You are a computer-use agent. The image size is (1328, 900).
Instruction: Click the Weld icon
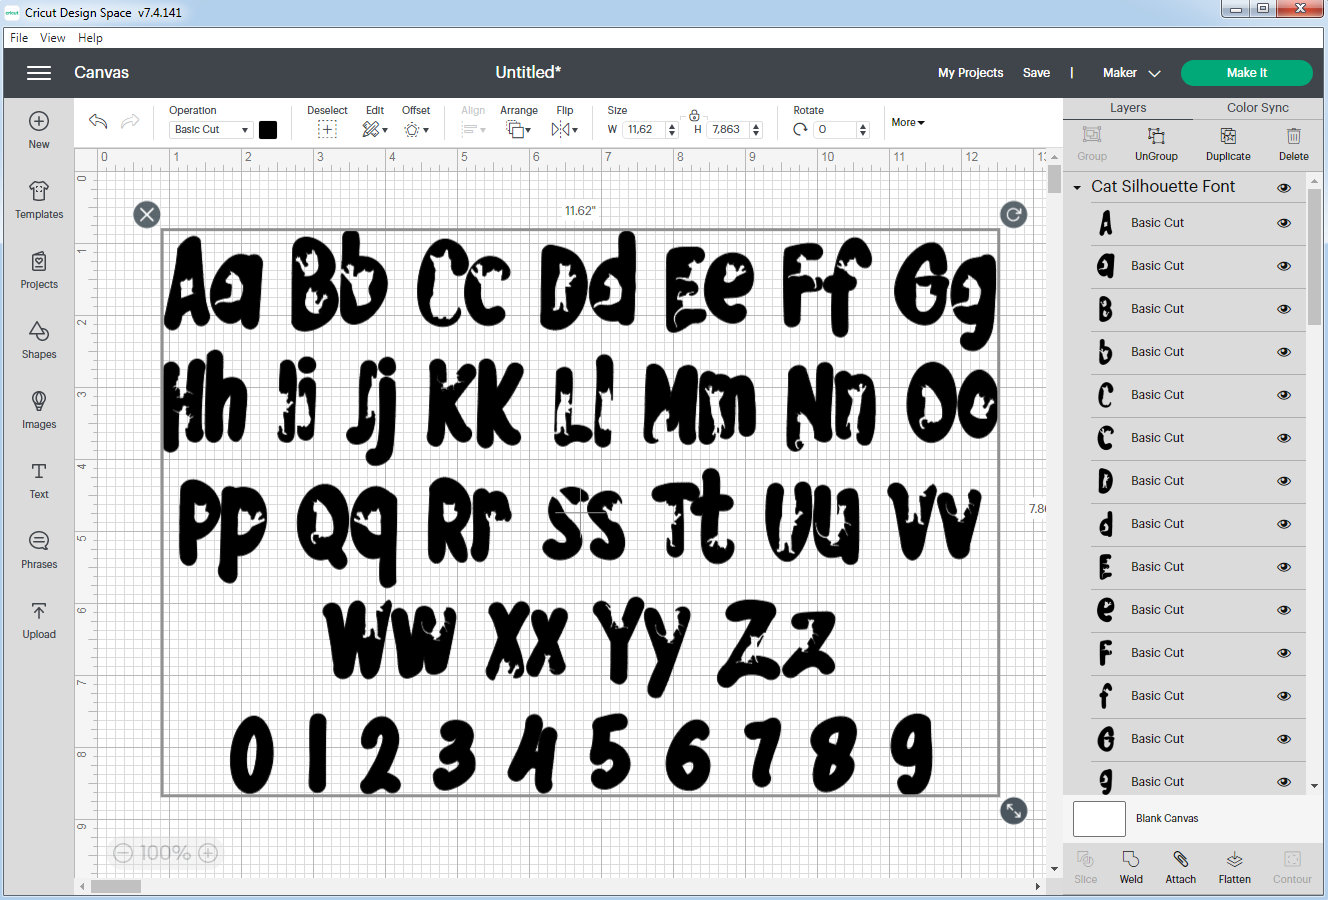pos(1131,866)
